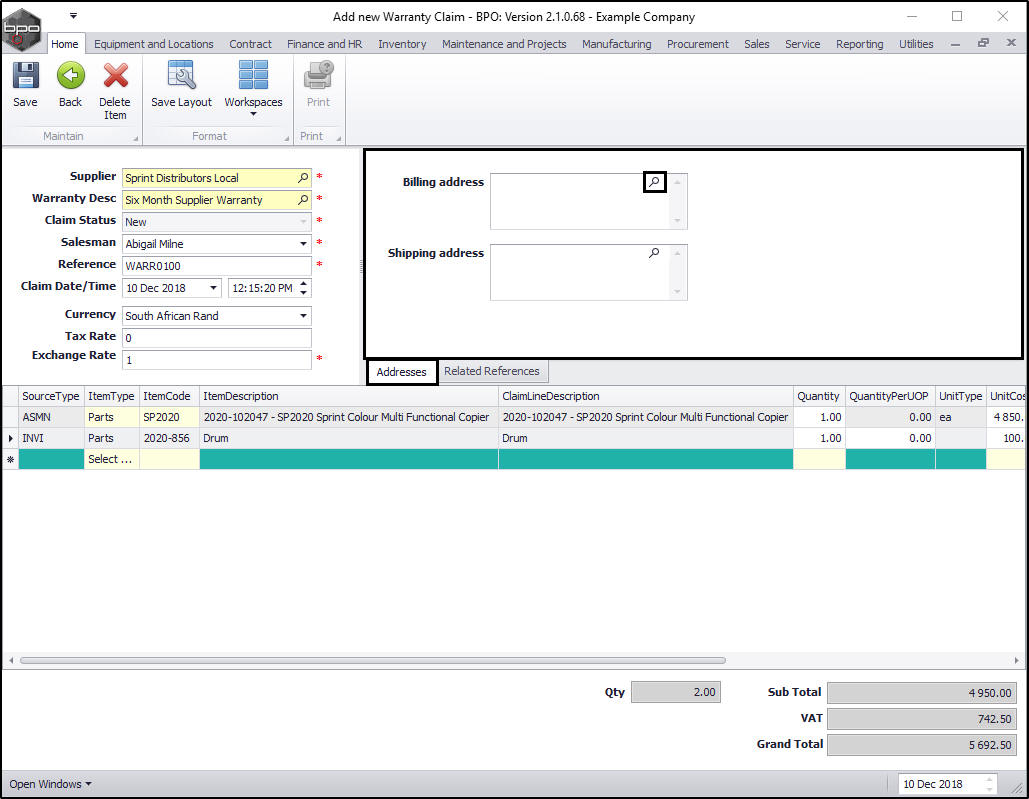
Task: Decrease claim time with down spinner
Action: [x=303, y=292]
